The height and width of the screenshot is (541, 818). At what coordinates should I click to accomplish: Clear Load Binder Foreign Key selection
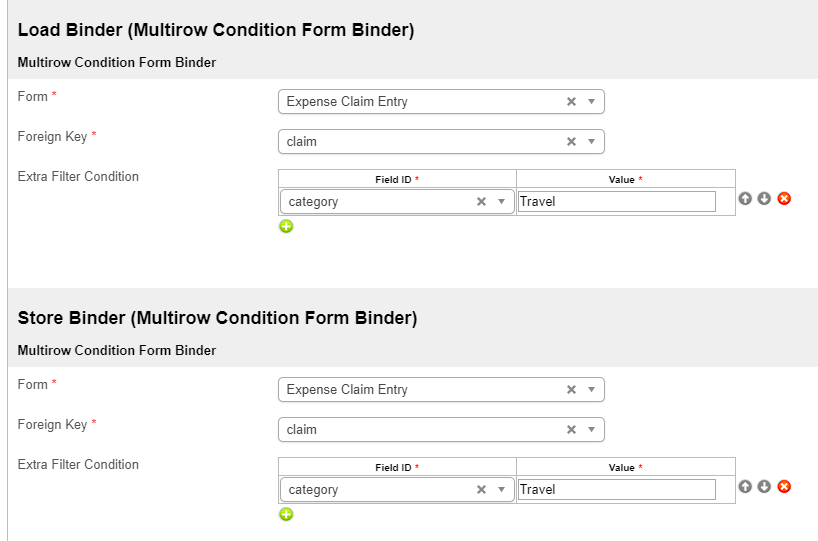tap(571, 142)
